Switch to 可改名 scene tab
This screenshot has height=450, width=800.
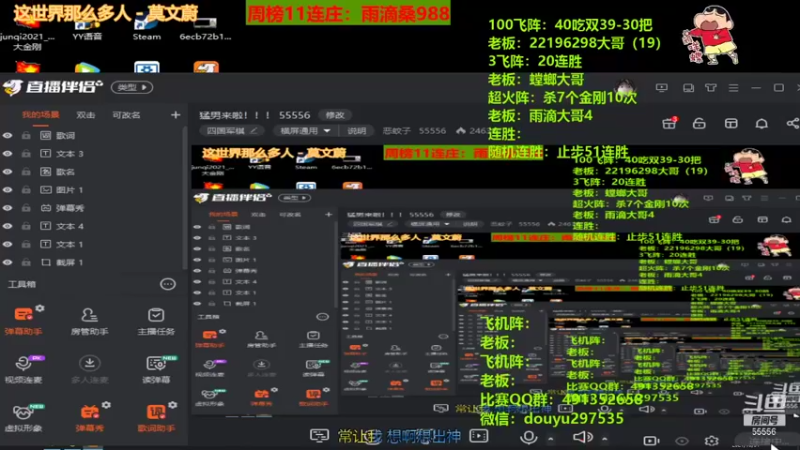point(126,115)
